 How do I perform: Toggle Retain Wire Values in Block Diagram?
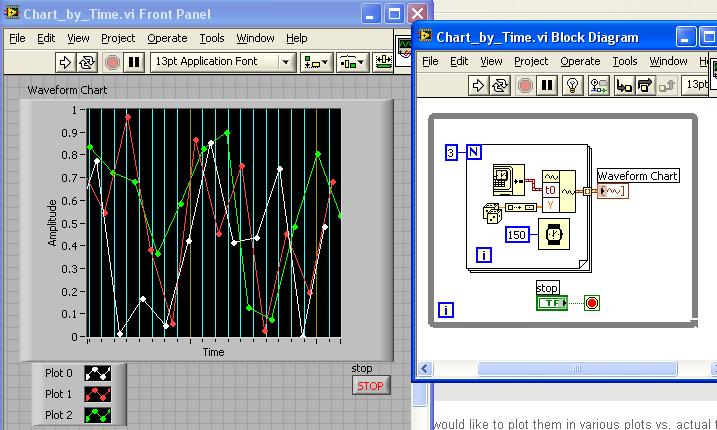tap(599, 85)
